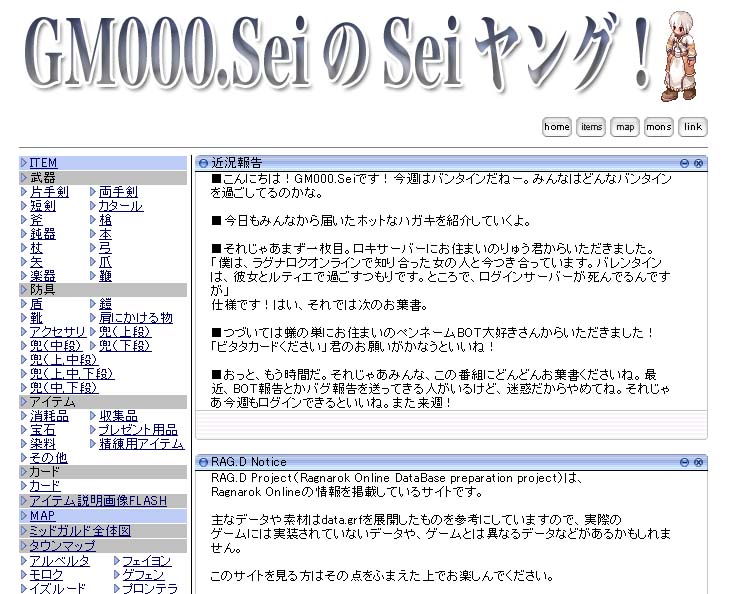Open the ゲフェン town link
The width and height of the screenshot is (729, 594).
coord(143,574)
